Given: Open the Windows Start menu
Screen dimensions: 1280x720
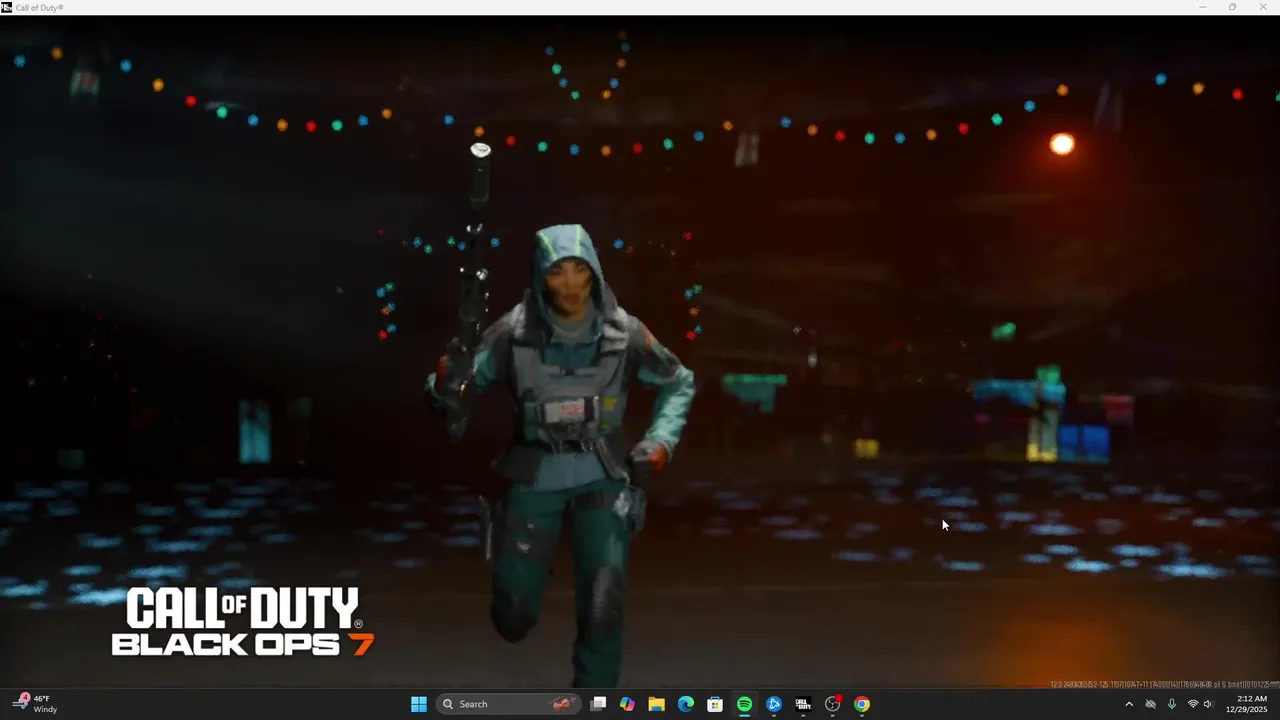Looking at the screenshot, I should tap(419, 704).
